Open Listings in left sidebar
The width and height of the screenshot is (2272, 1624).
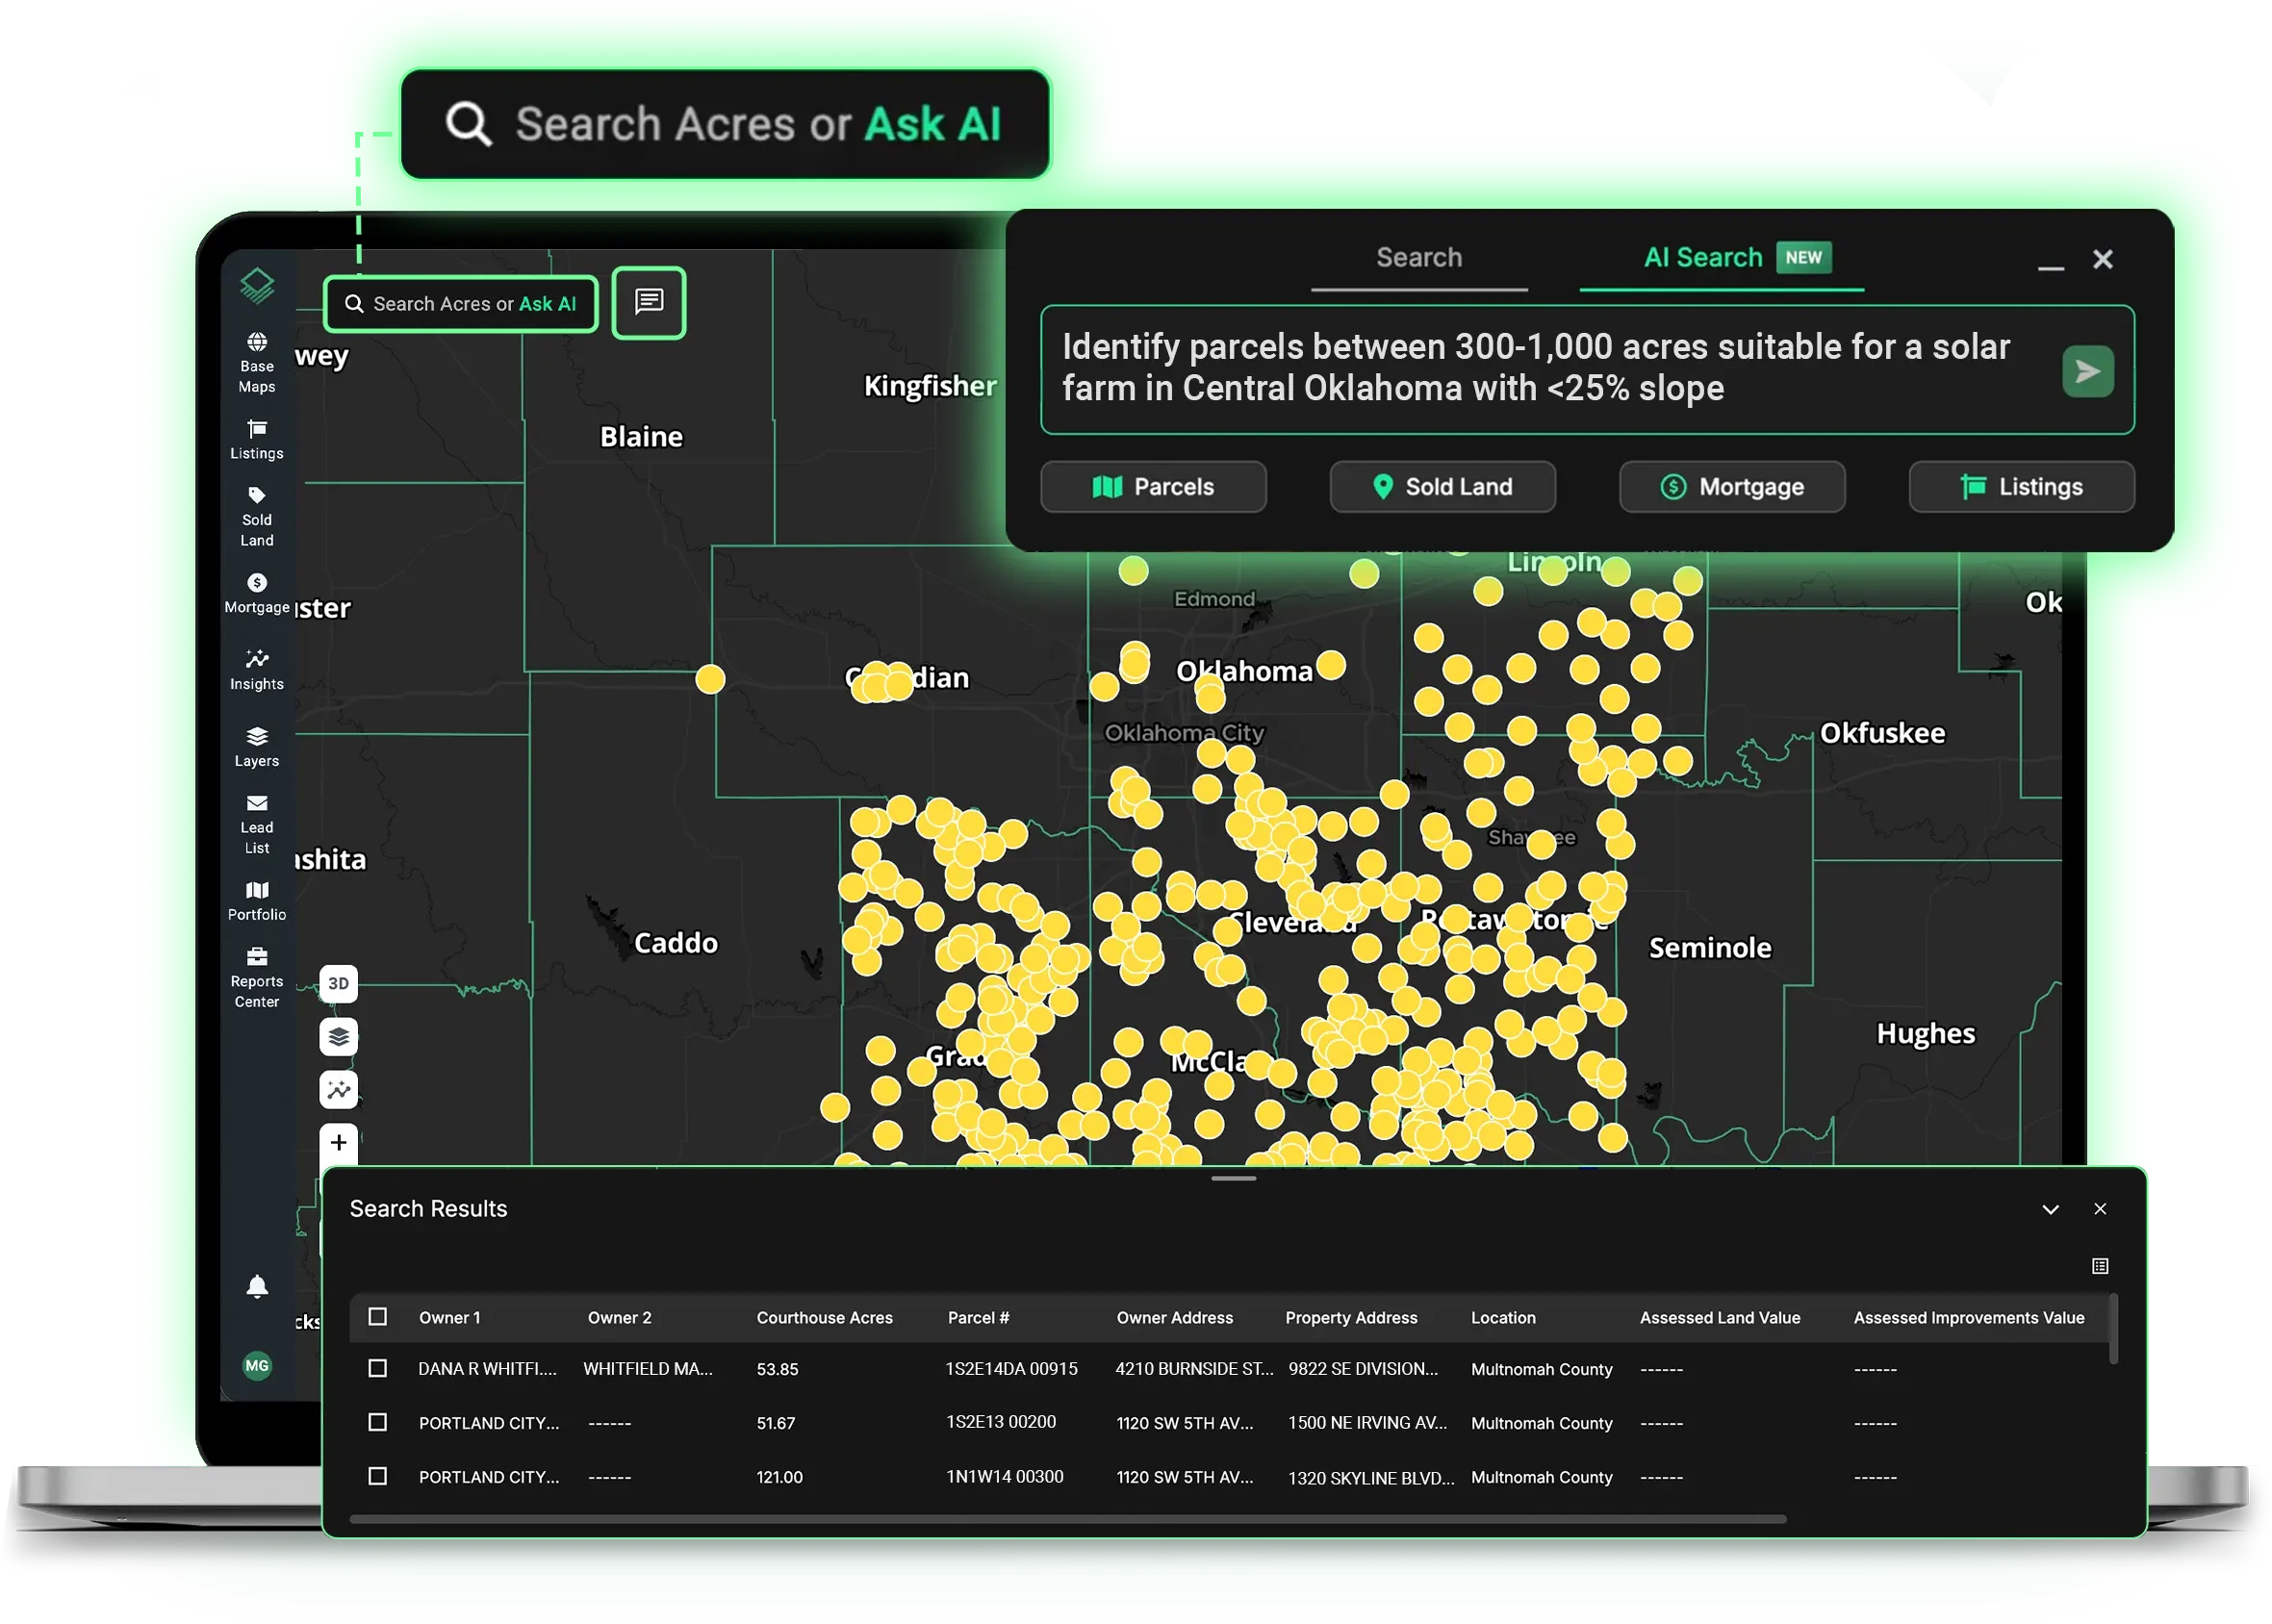pyautogui.click(x=257, y=440)
